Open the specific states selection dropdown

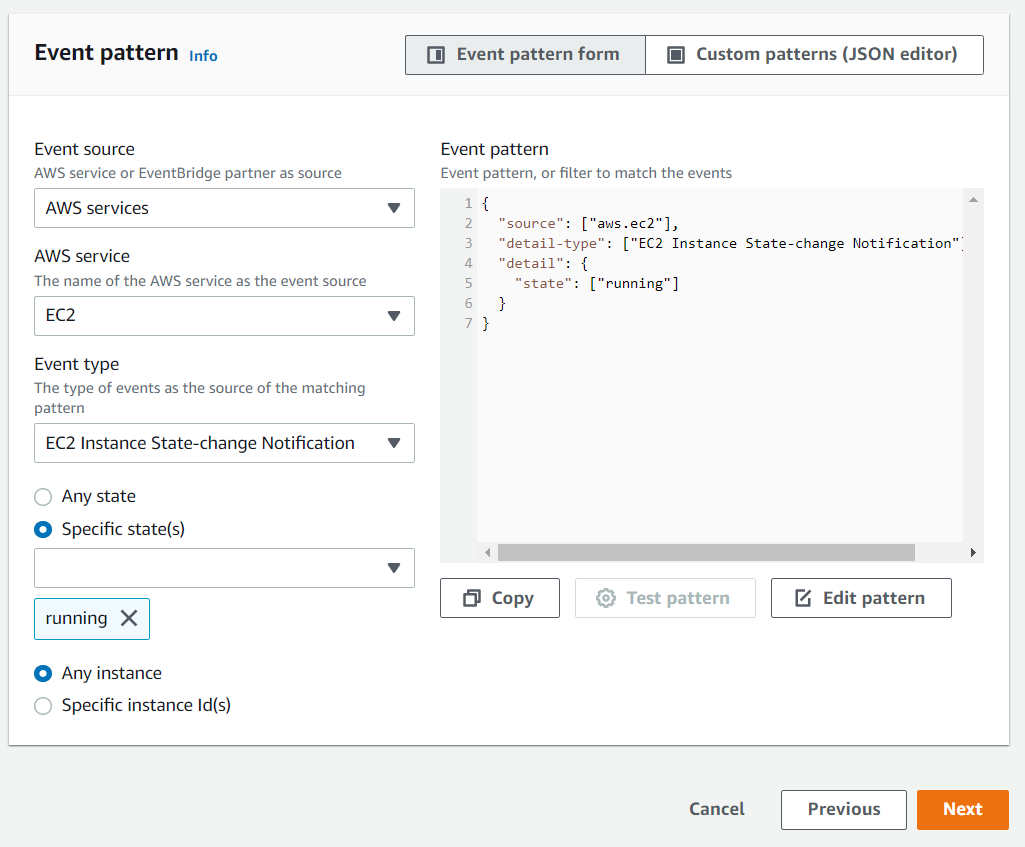tap(224, 568)
